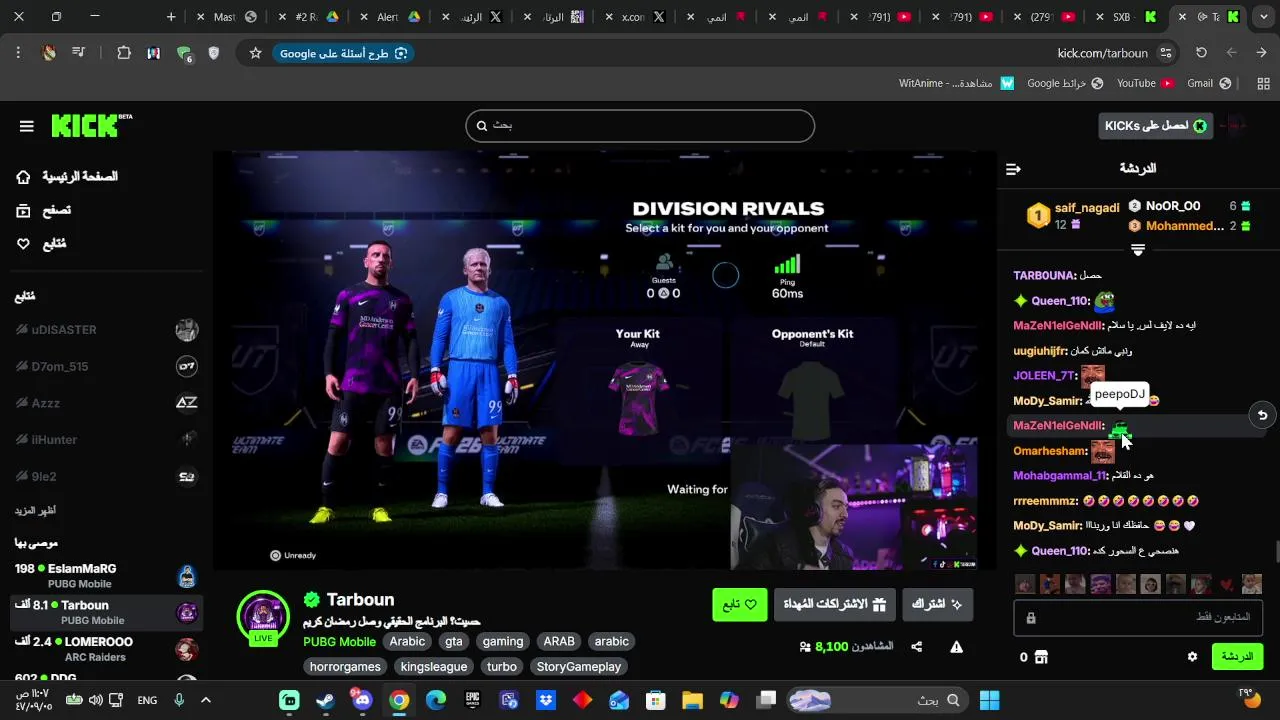
Task: Click the gta stream tag
Action: (454, 641)
